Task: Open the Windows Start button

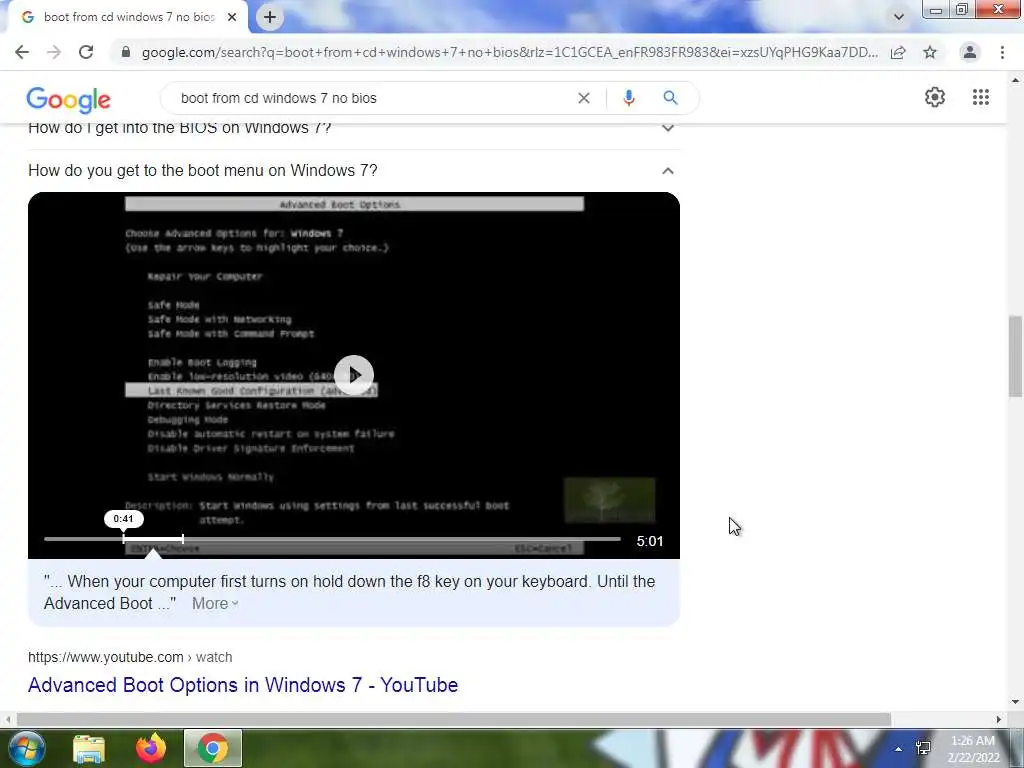Action: coord(26,748)
